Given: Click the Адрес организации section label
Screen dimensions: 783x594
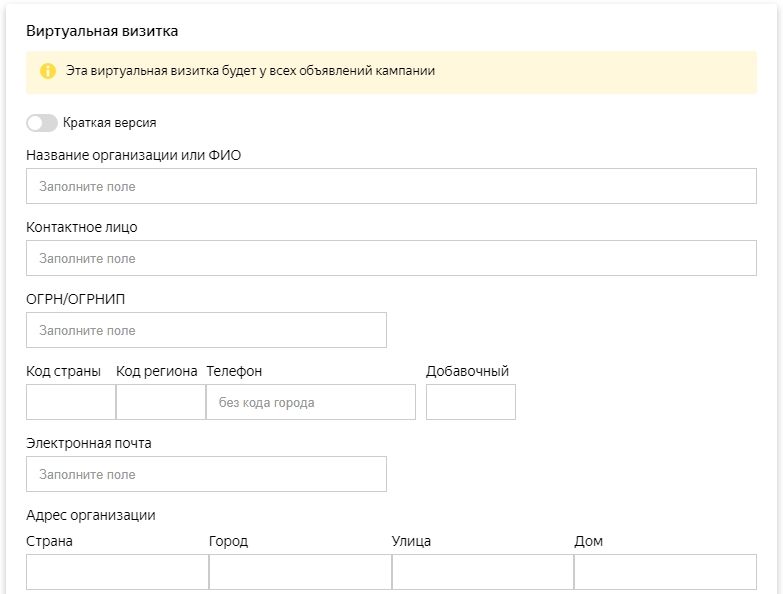Looking at the screenshot, I should (x=91, y=515).
